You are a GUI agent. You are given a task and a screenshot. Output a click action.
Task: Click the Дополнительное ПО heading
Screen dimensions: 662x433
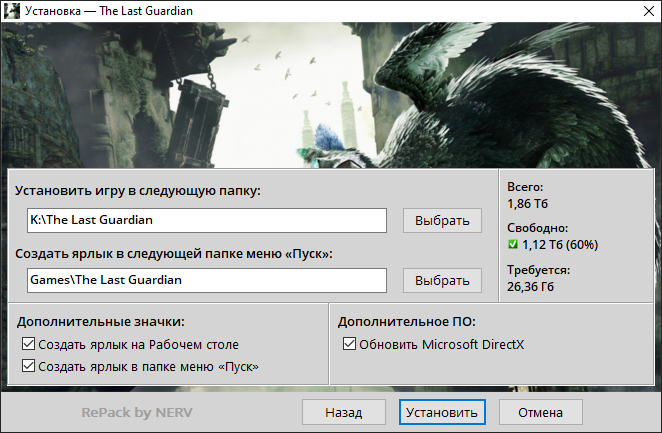407,322
